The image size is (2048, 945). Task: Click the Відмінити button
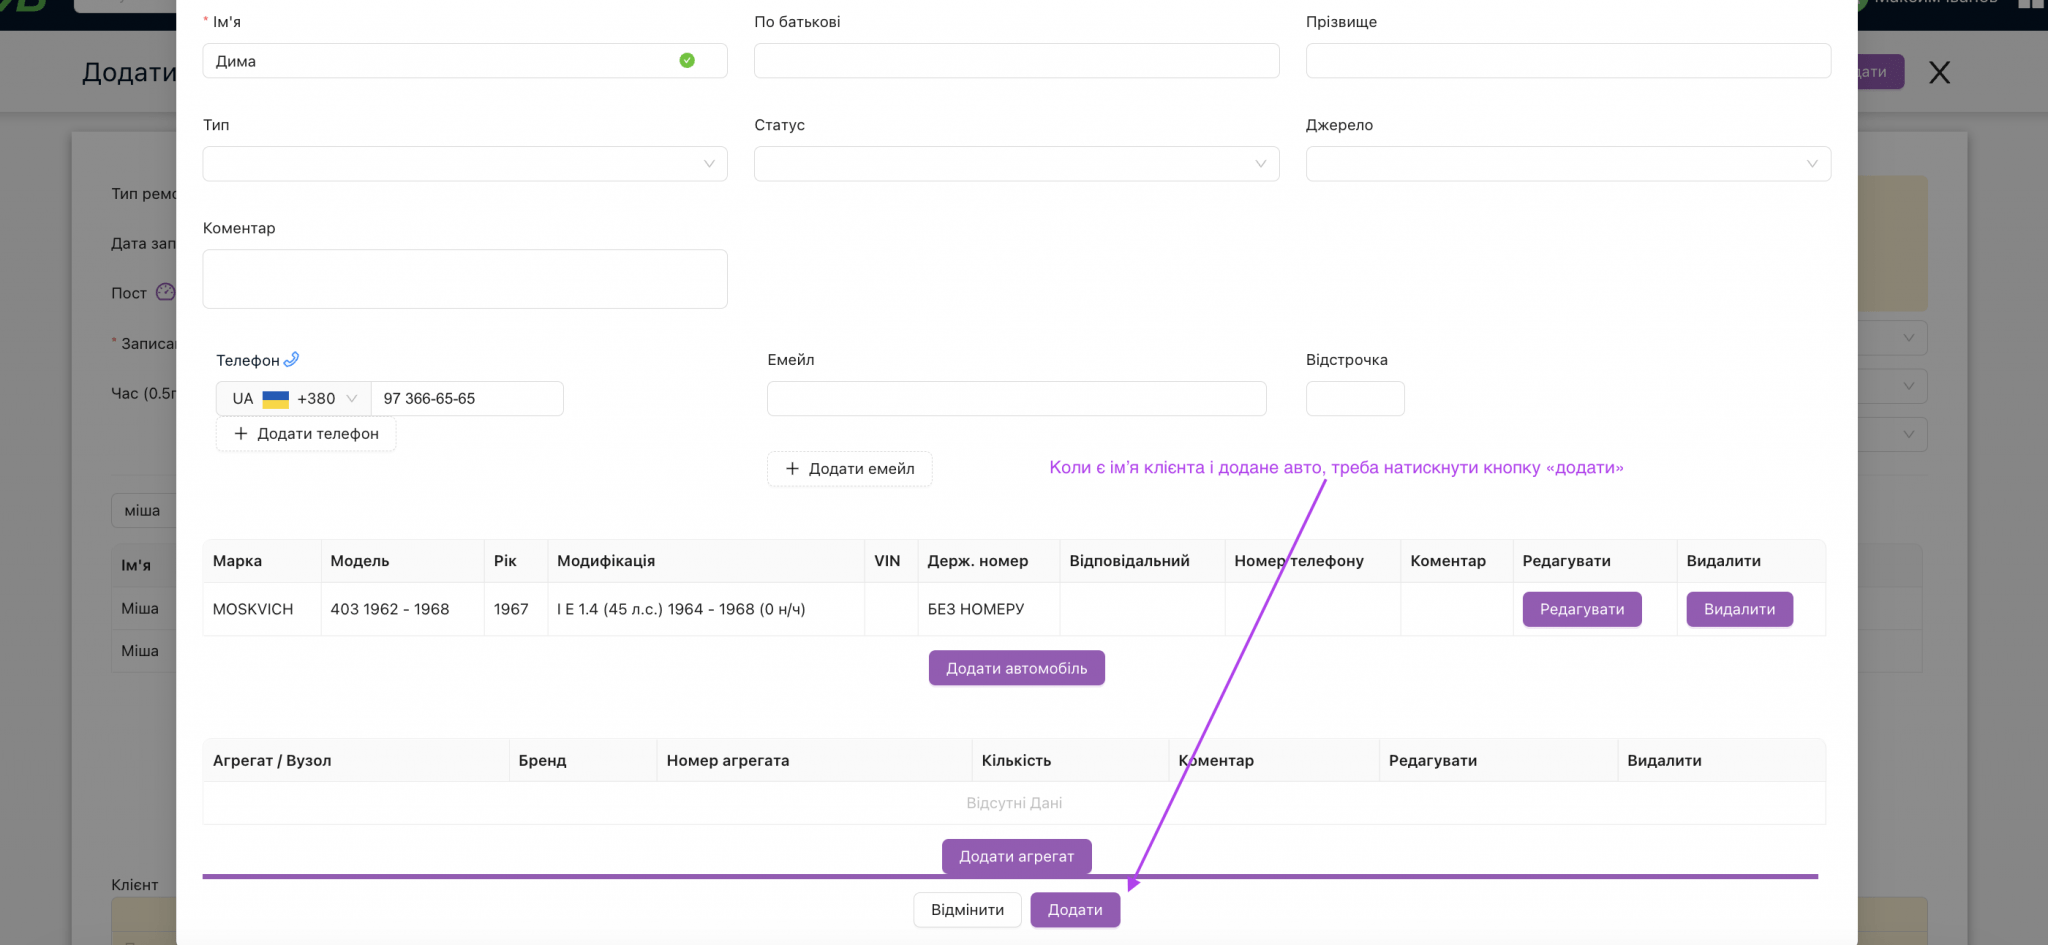tap(967, 909)
